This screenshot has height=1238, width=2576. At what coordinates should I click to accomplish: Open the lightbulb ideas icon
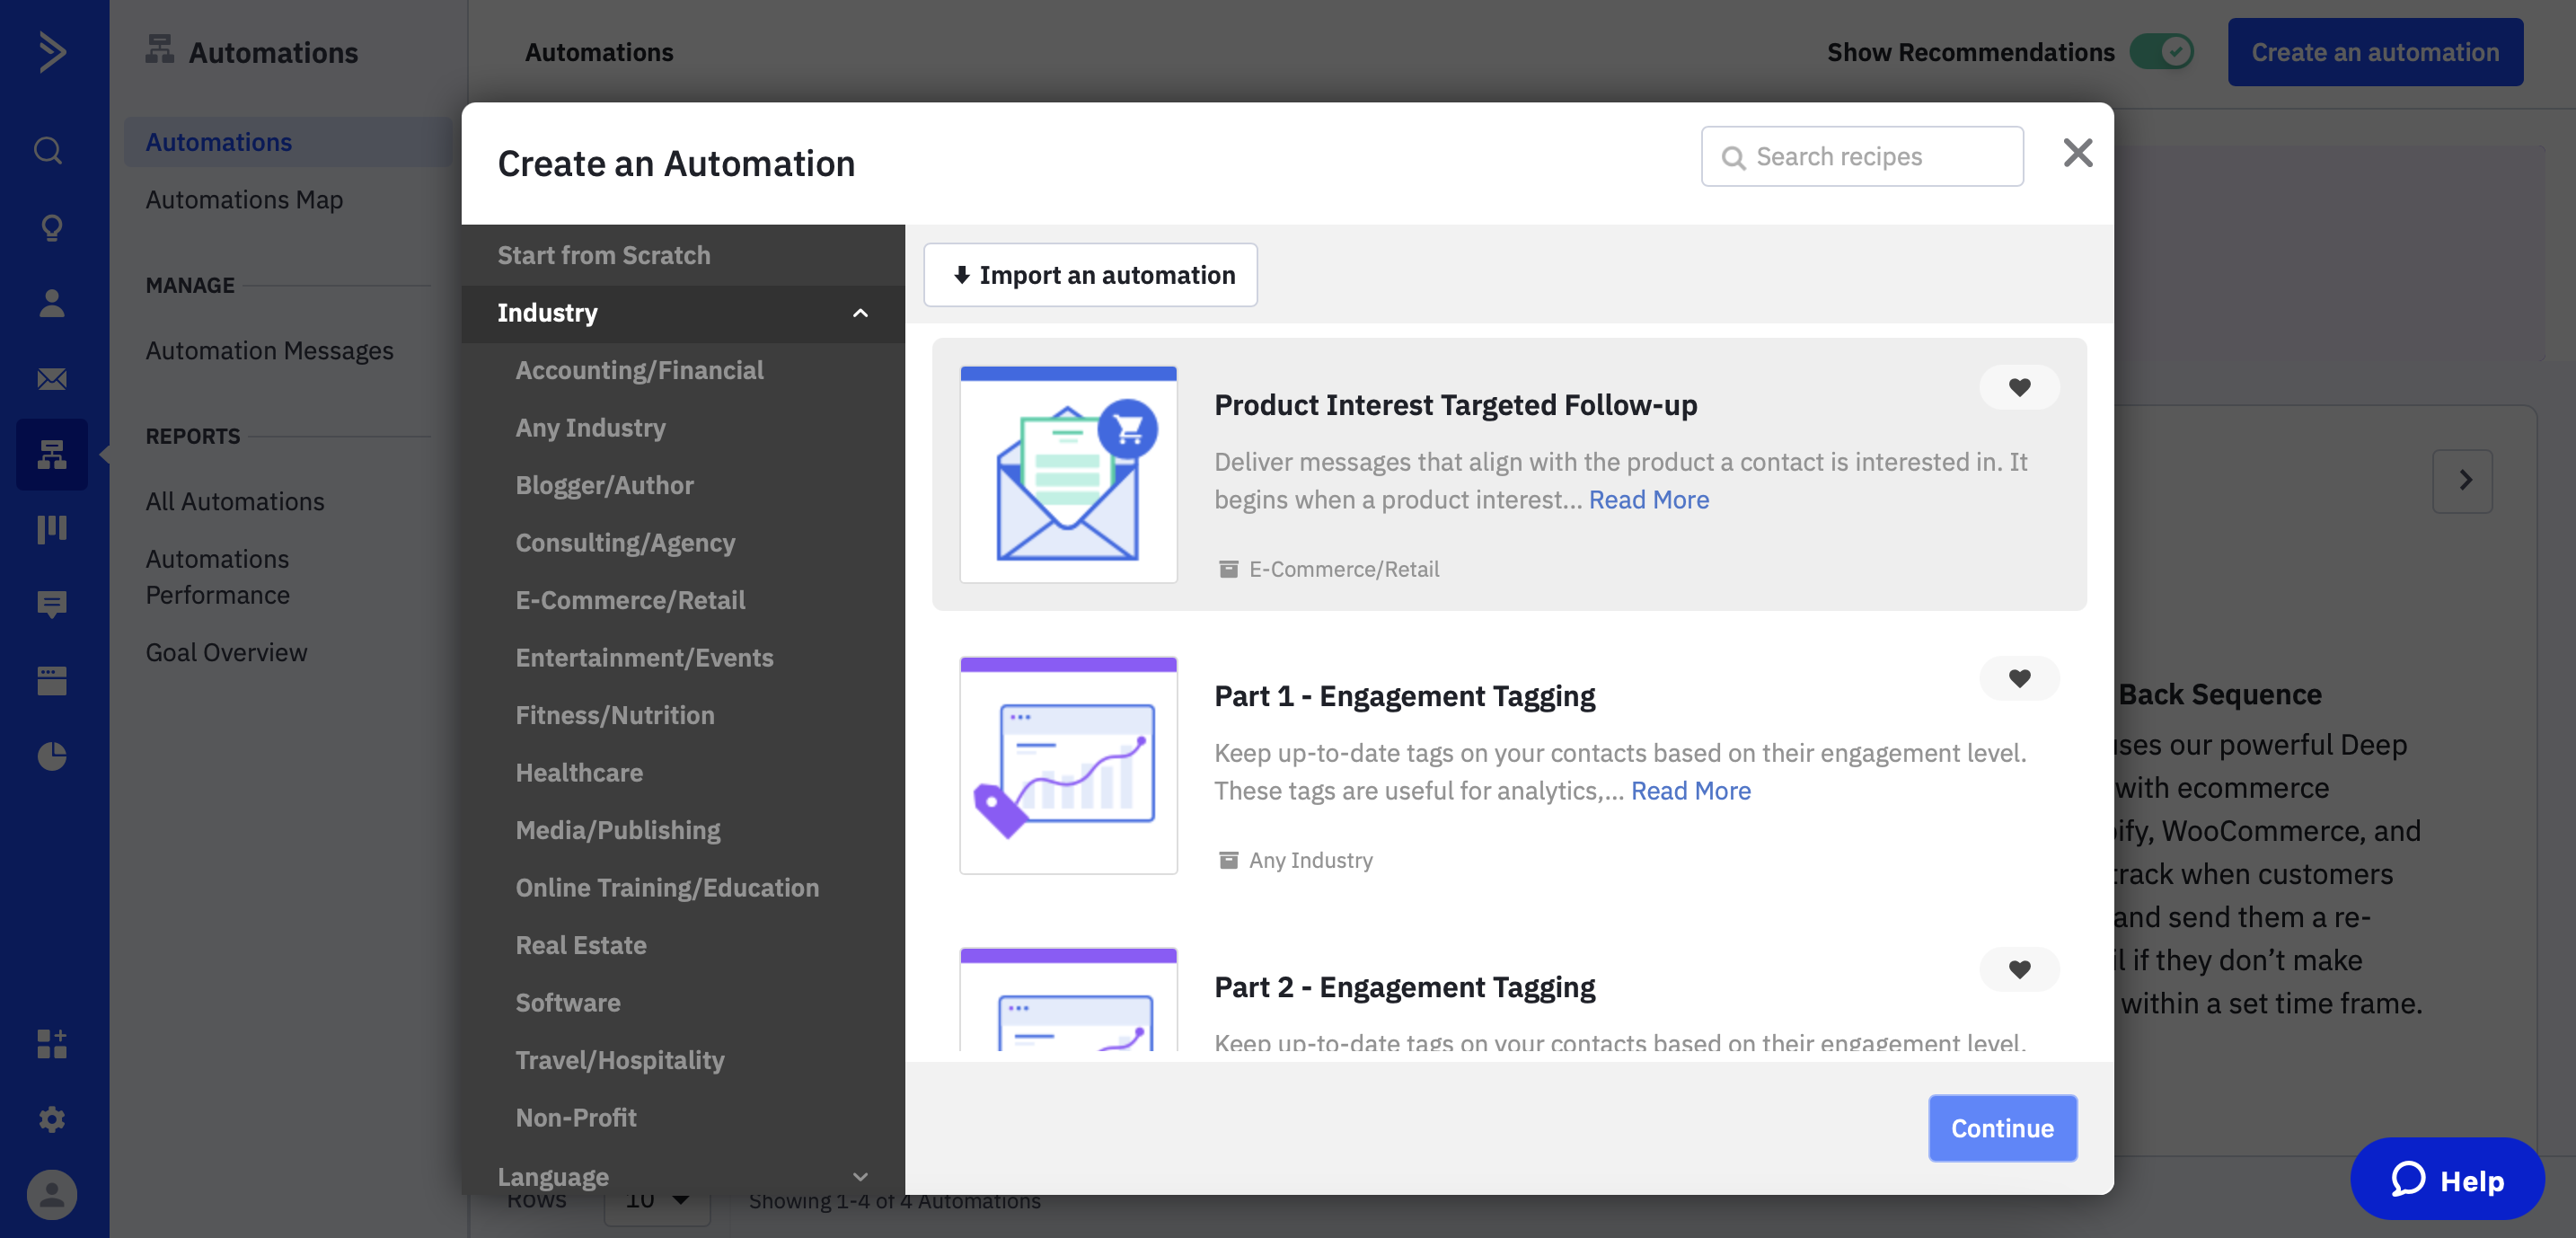tap(51, 227)
